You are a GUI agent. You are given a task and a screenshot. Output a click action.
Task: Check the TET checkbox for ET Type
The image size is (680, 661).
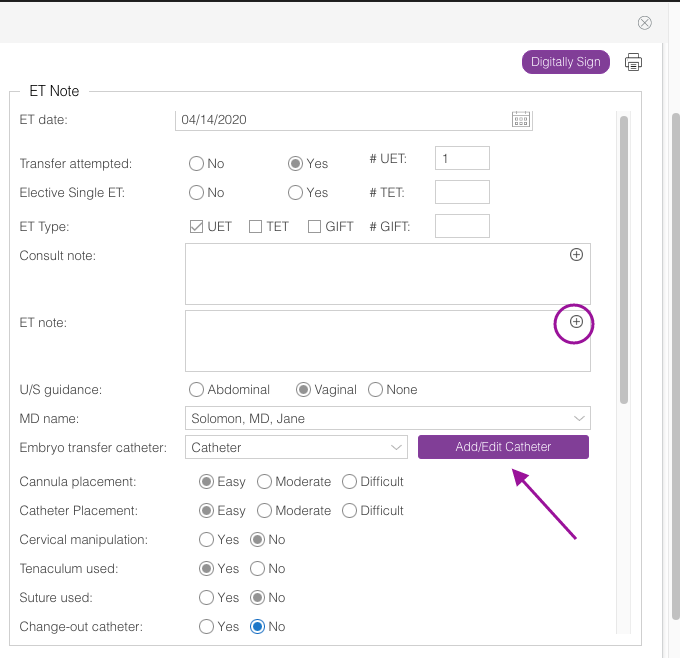click(256, 227)
